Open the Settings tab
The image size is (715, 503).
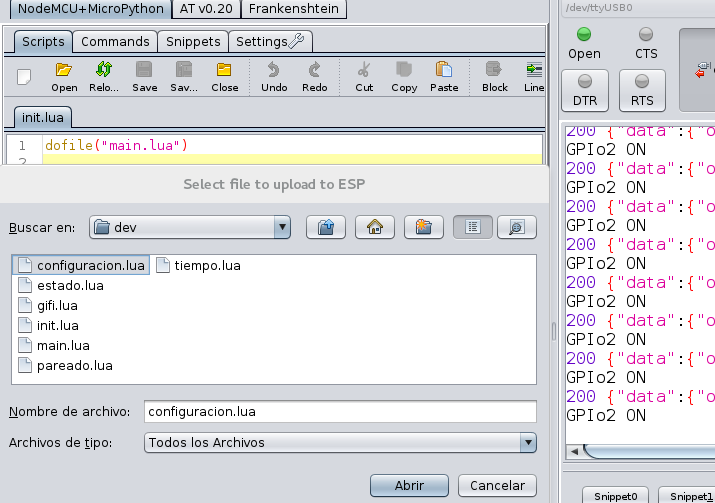pos(270,41)
